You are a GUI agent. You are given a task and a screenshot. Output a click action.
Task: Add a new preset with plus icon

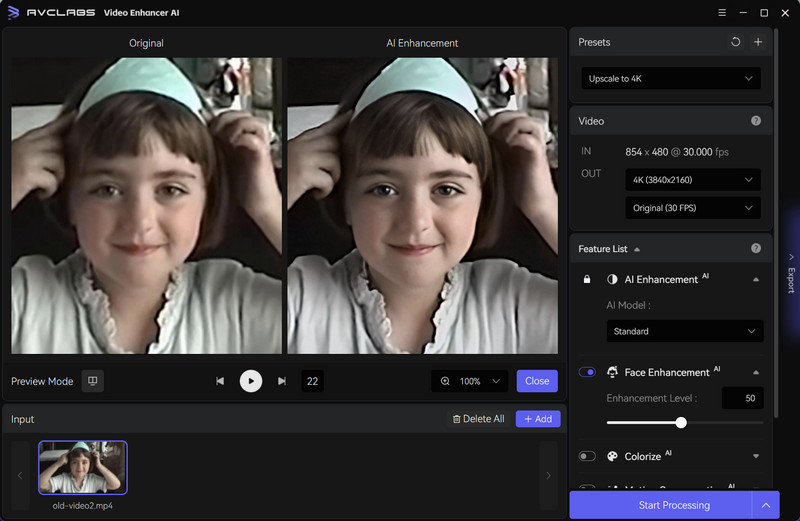click(758, 42)
